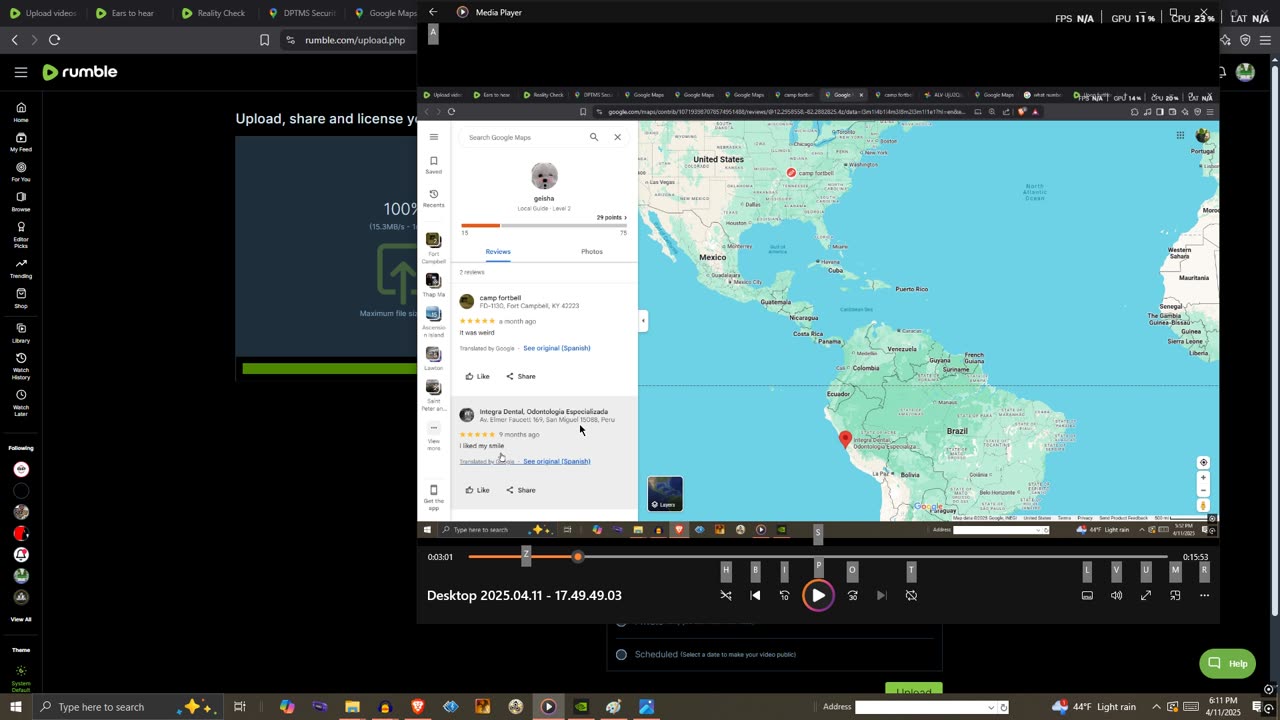Toggle shuffle in Media Player
The width and height of the screenshot is (1280, 720).
pos(726,595)
